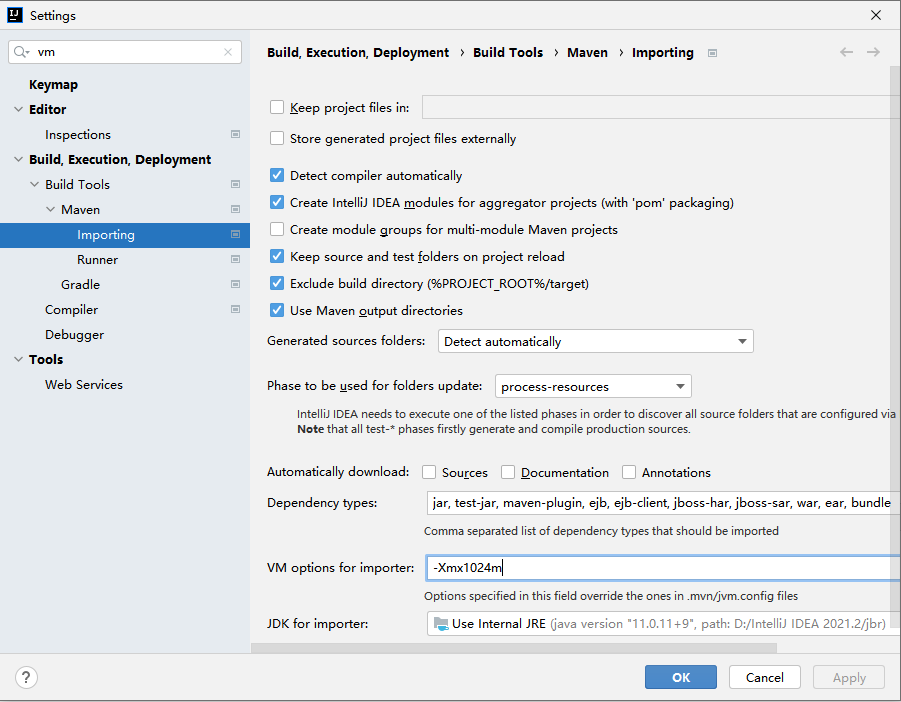Close the Settings dialog window
901x702 pixels.
coord(876,15)
